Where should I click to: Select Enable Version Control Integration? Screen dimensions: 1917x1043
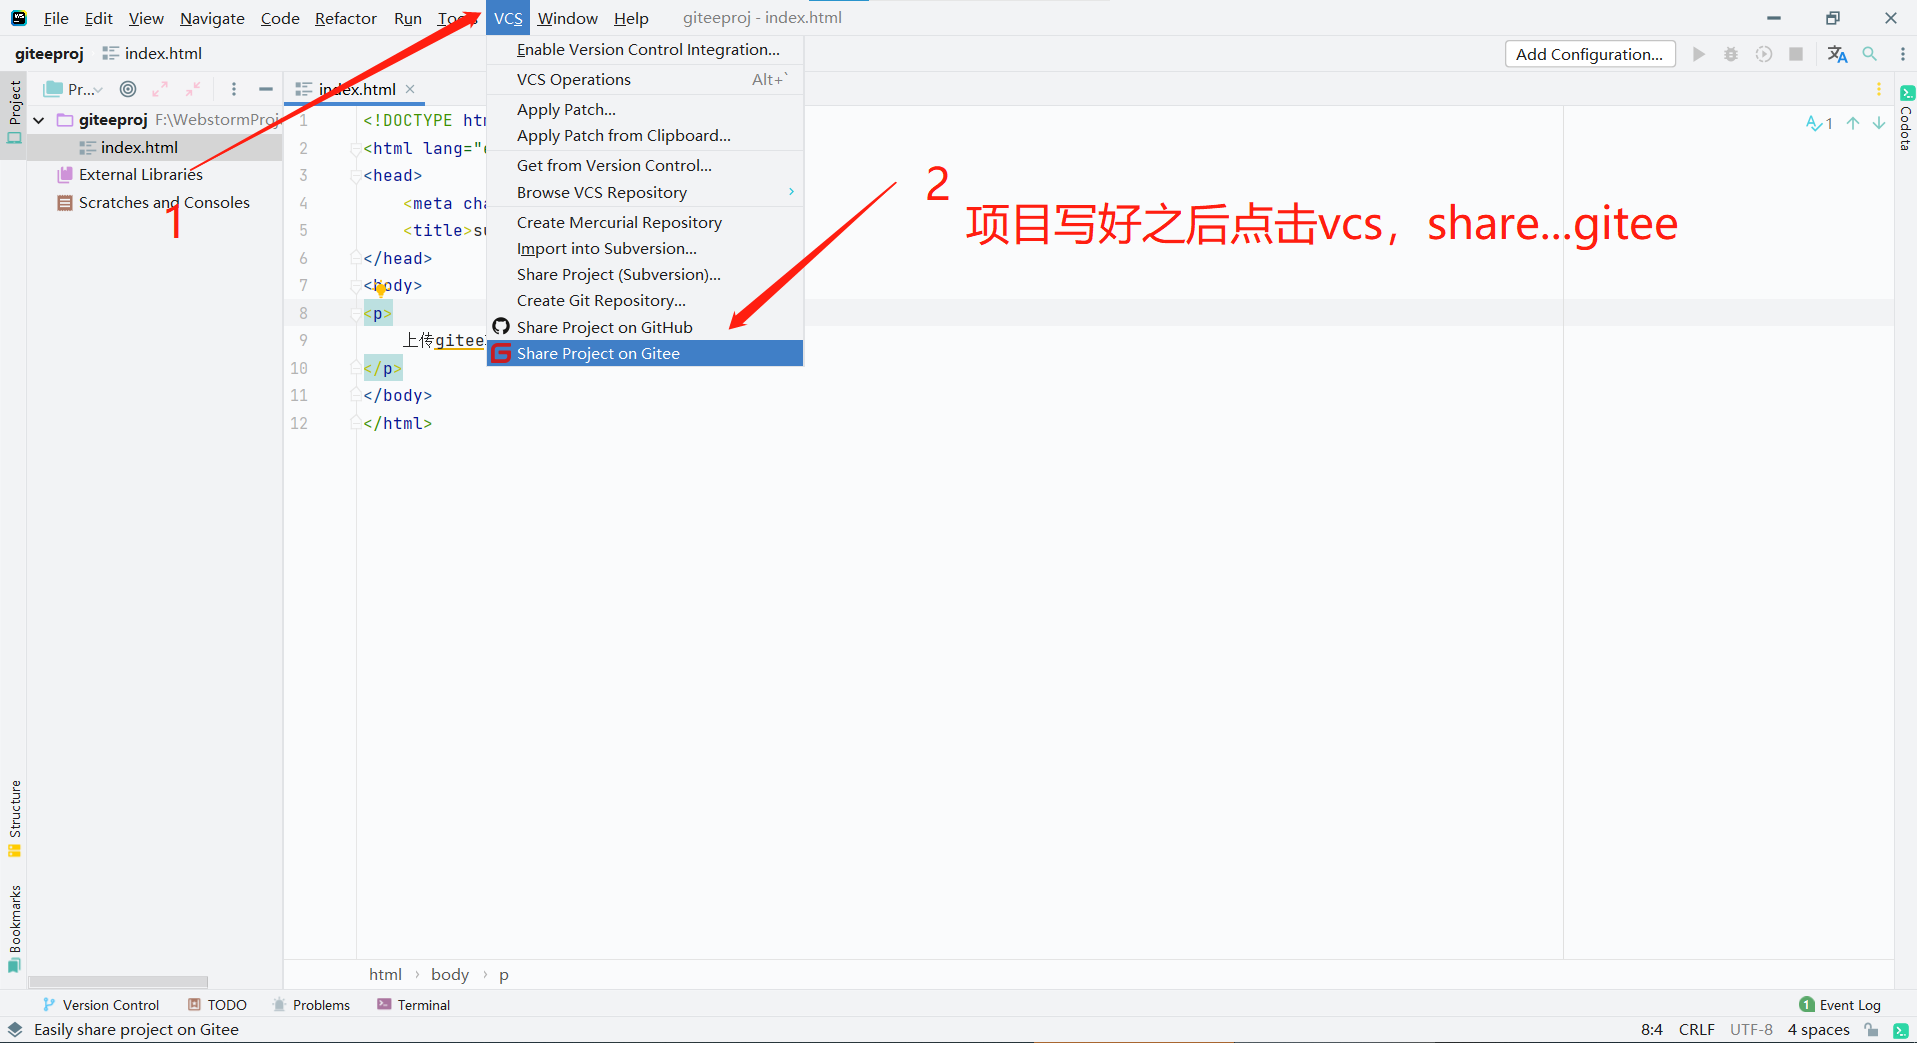(645, 49)
